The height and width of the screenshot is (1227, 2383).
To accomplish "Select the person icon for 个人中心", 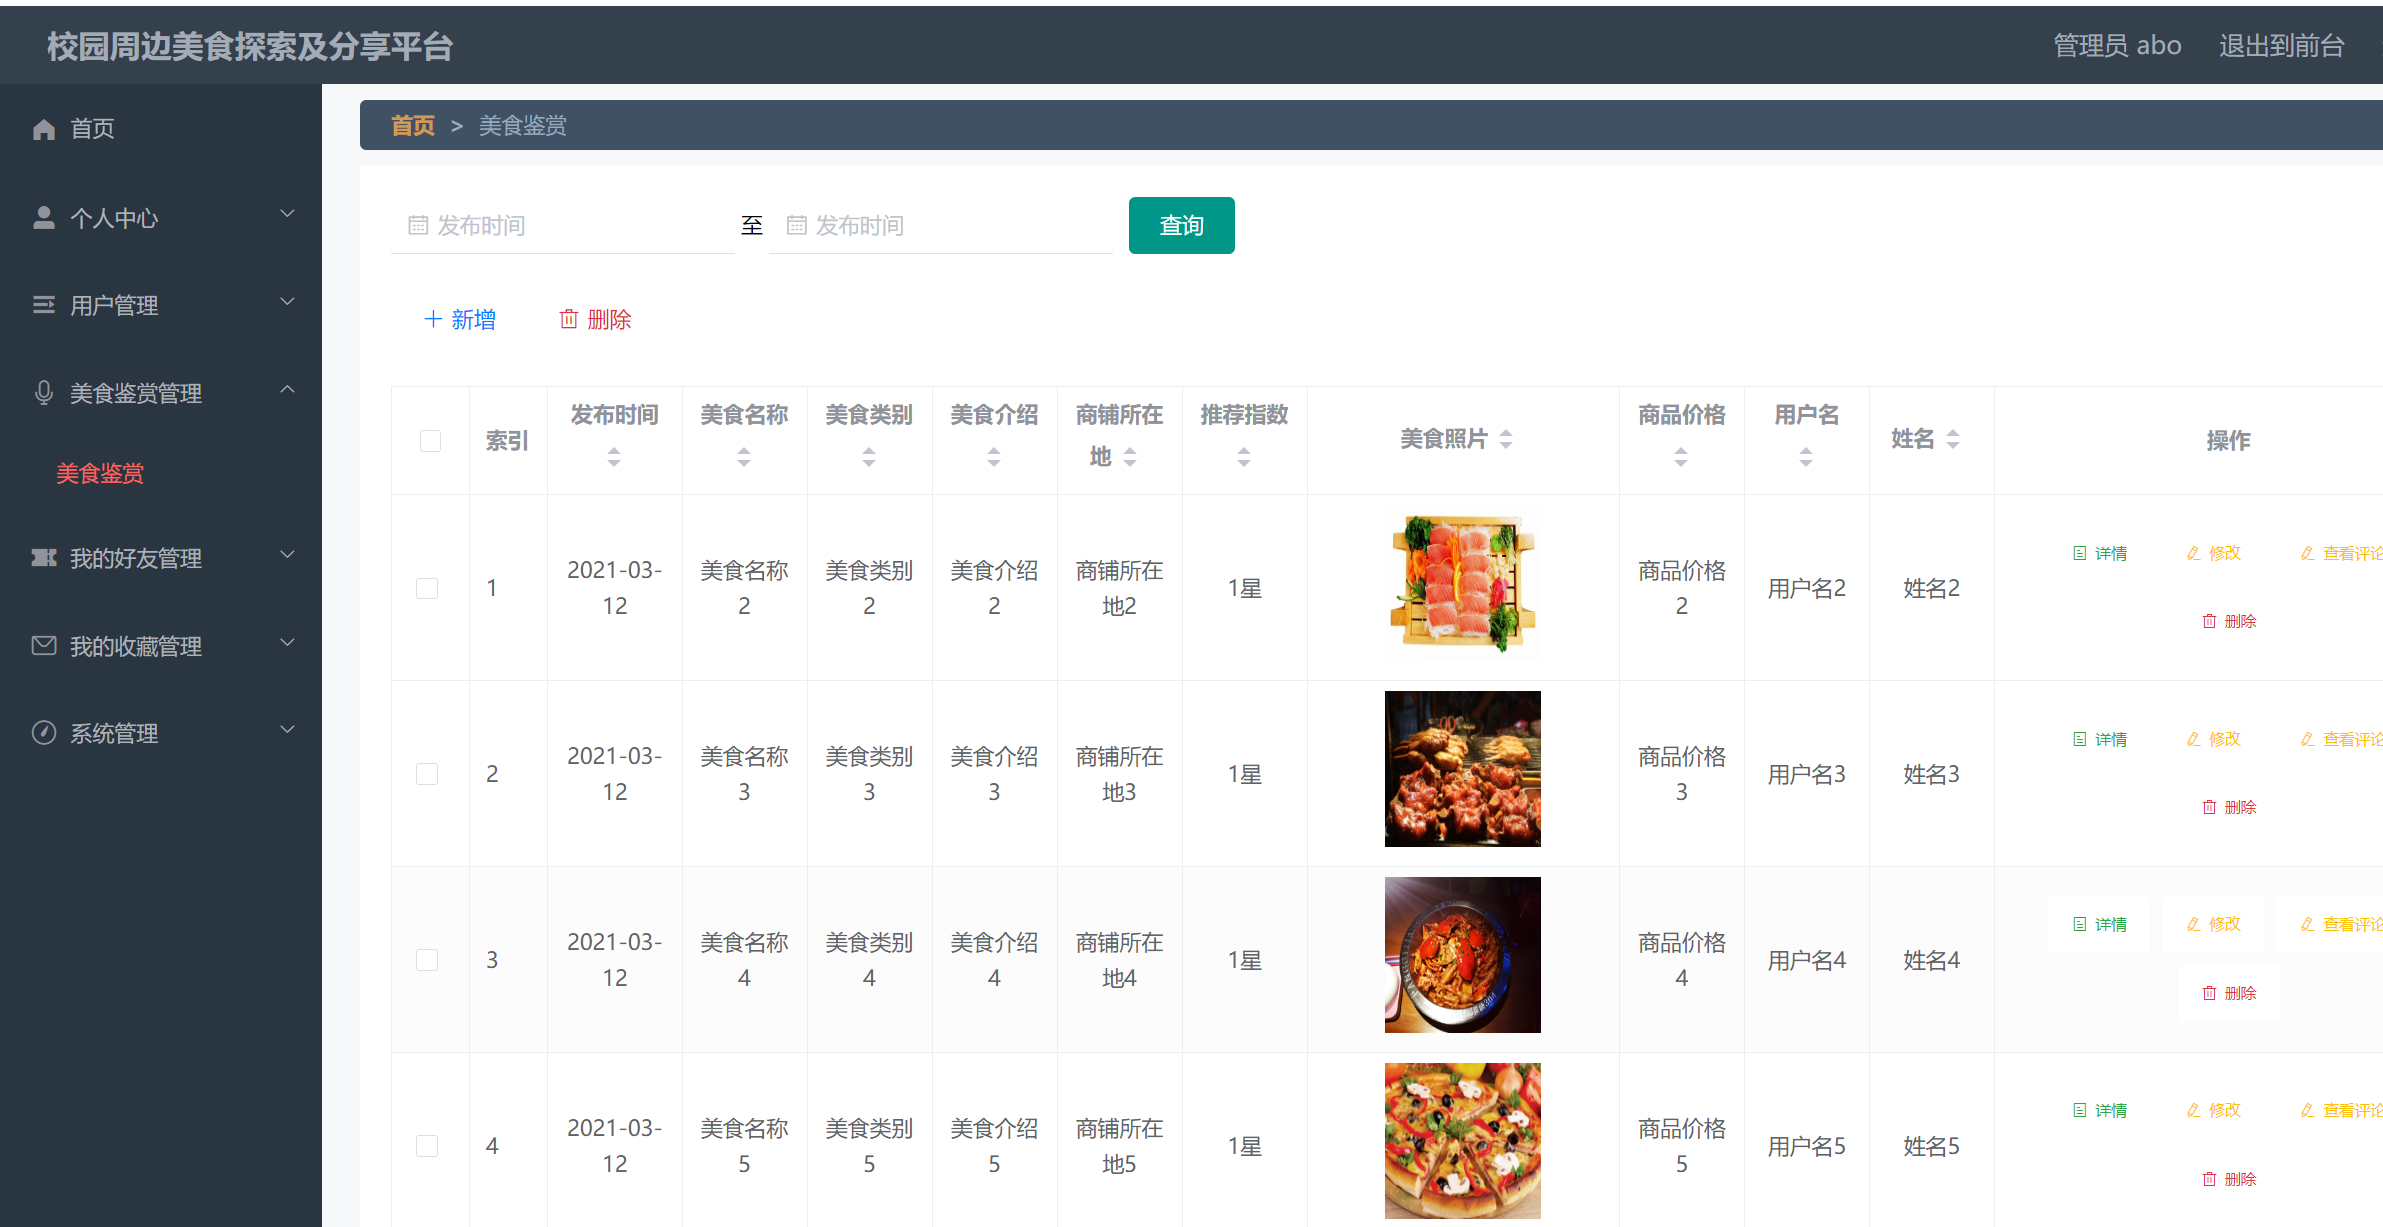I will coord(43,216).
